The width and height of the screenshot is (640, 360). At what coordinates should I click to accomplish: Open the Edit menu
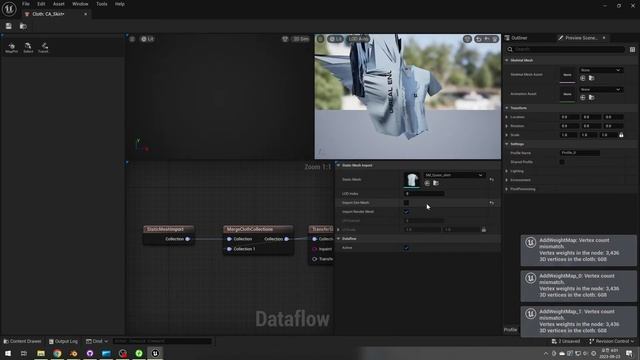click(41, 4)
